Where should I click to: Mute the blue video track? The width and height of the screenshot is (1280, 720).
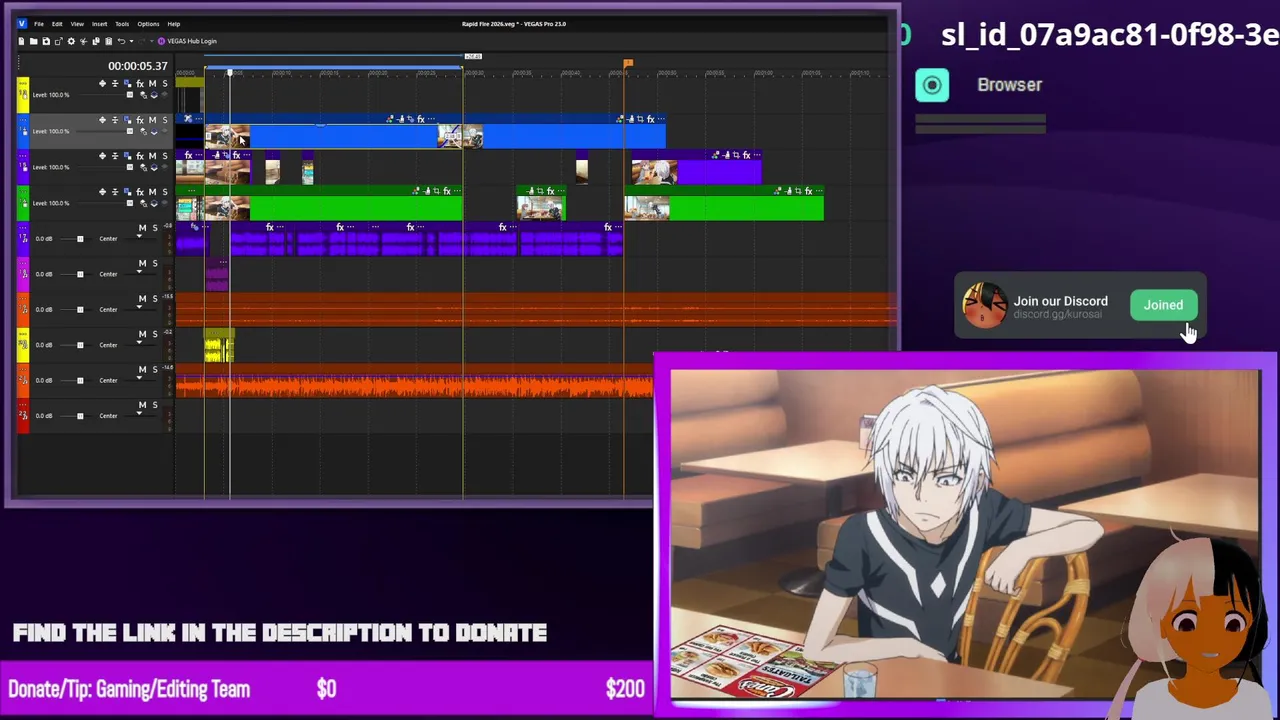152,120
